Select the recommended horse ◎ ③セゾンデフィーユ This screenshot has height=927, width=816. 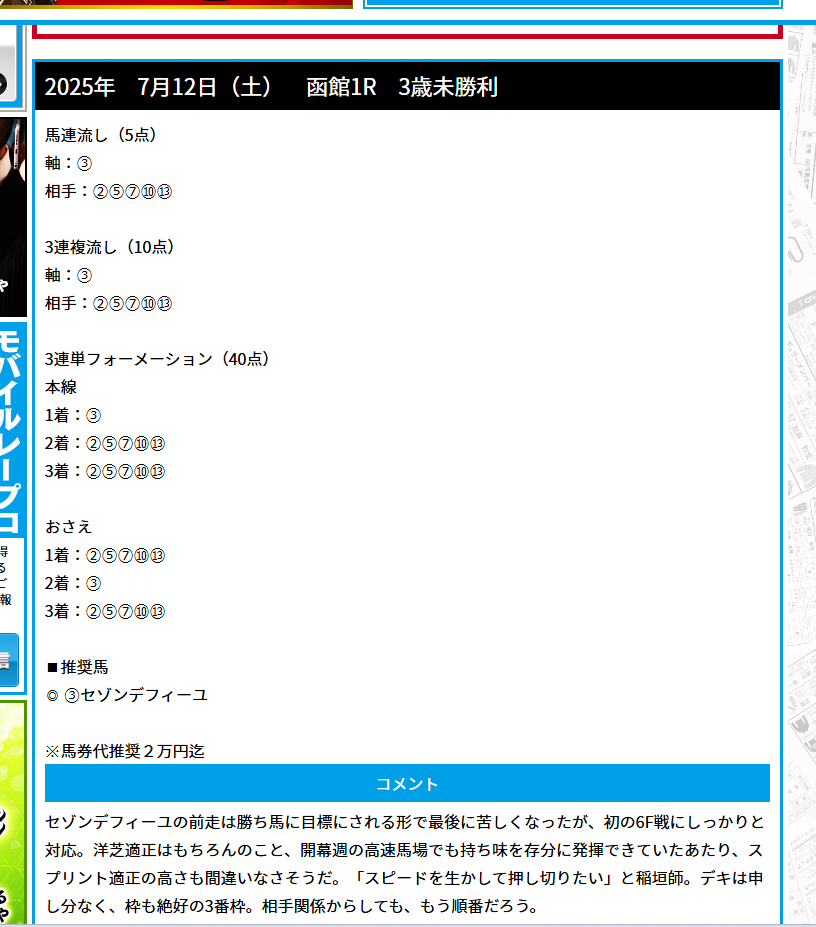[127, 695]
